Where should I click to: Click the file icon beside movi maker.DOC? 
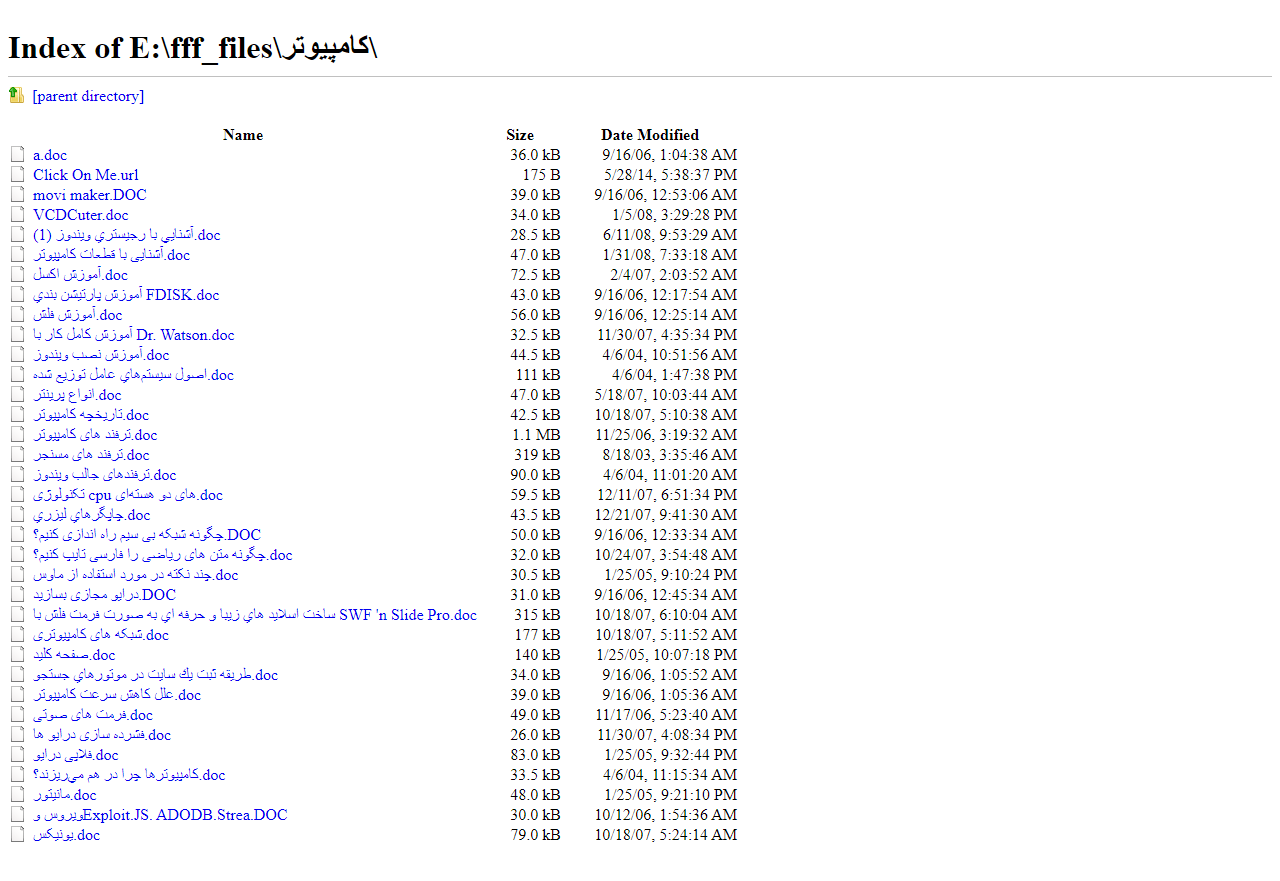point(17,195)
